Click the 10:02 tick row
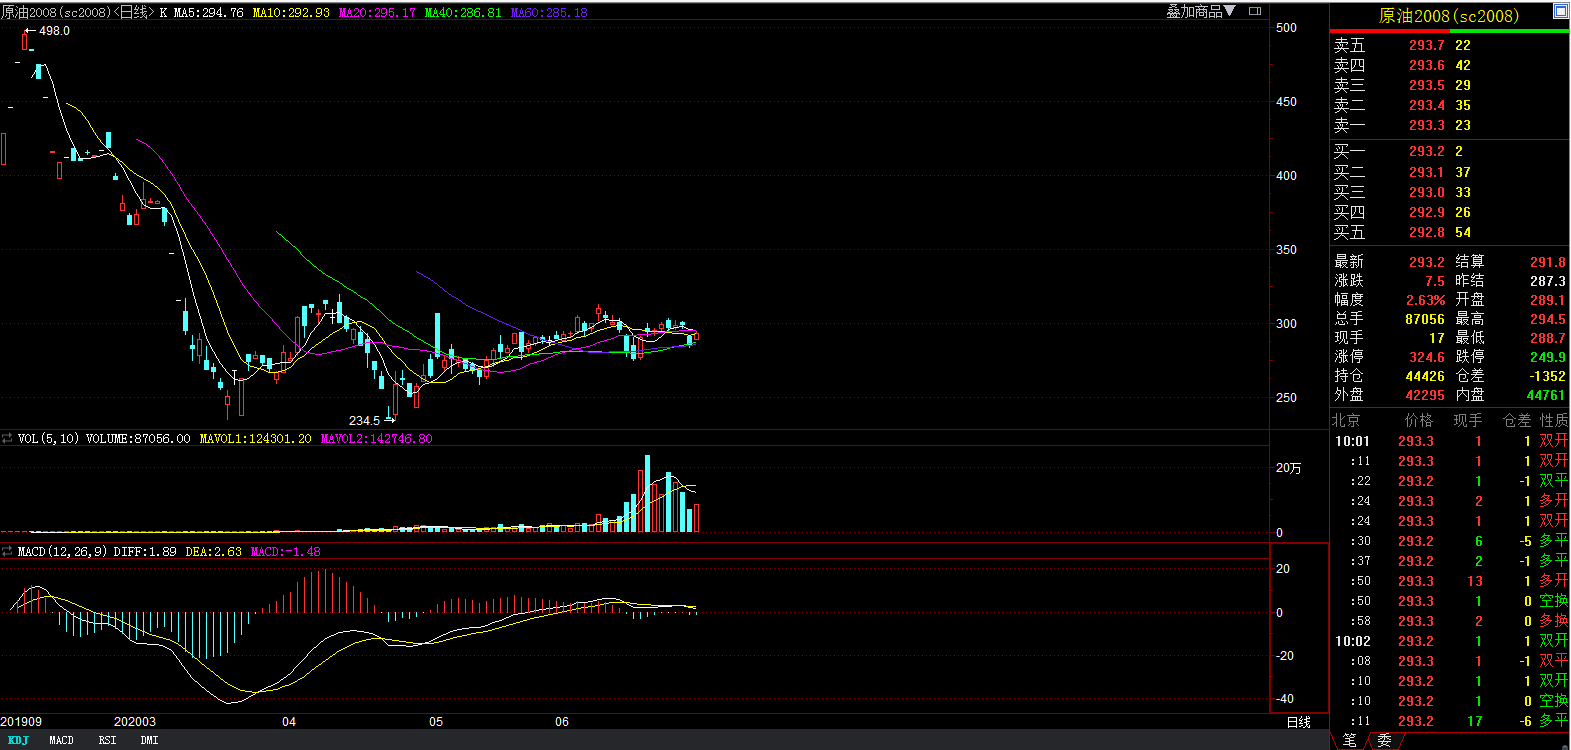The height and width of the screenshot is (750, 1571). tap(1450, 641)
